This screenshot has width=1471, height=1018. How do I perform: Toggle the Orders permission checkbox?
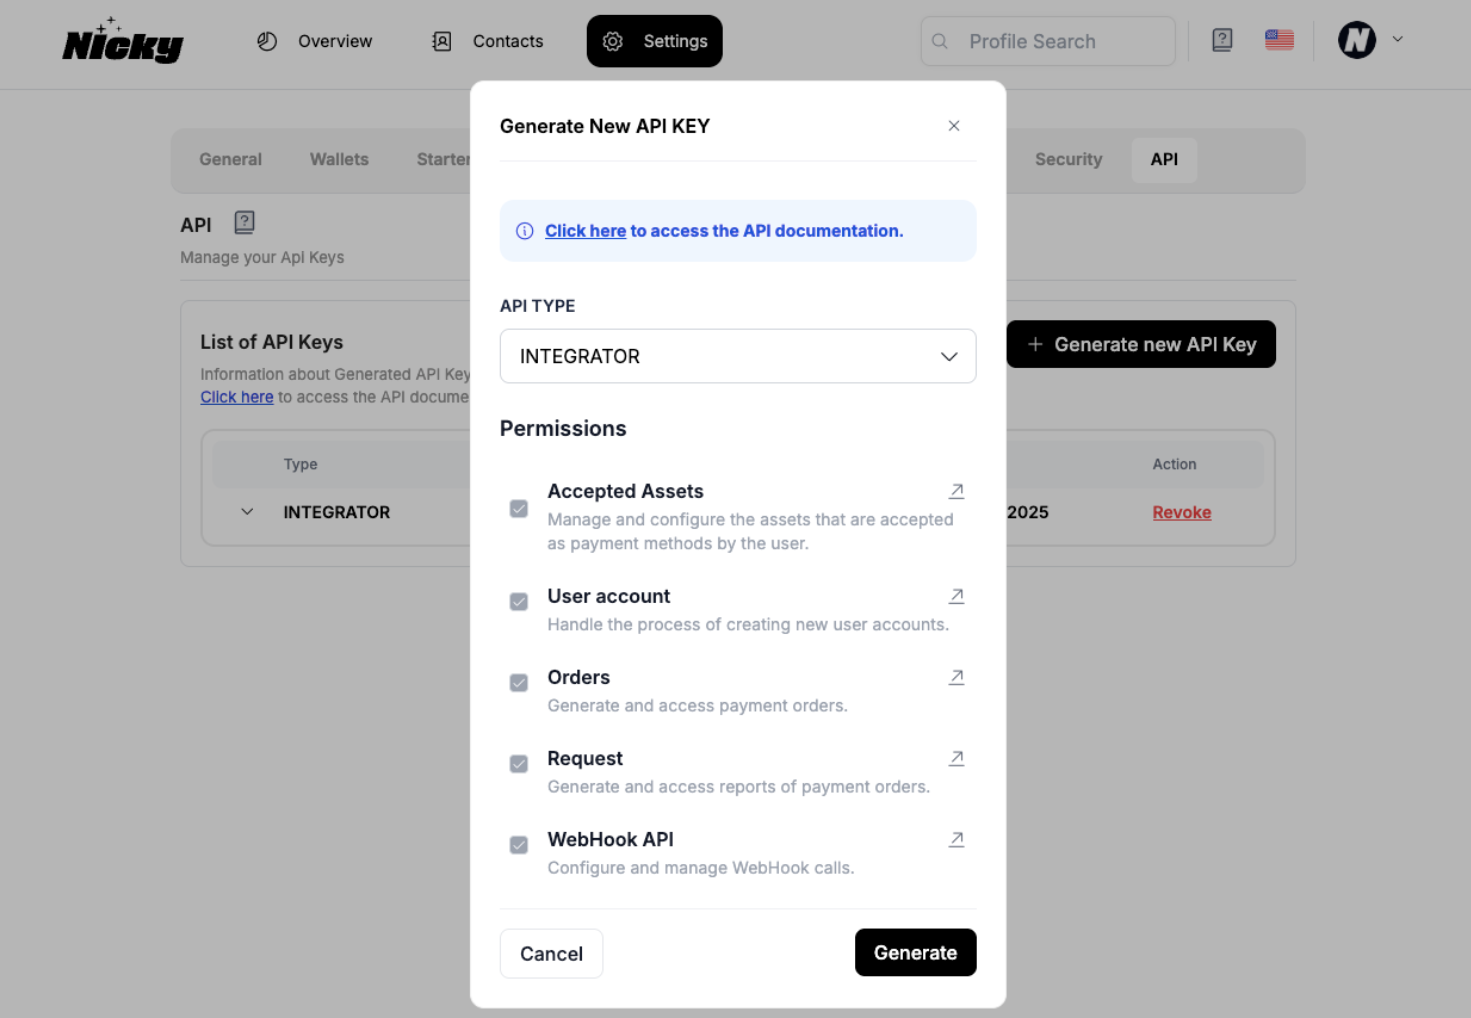click(519, 683)
